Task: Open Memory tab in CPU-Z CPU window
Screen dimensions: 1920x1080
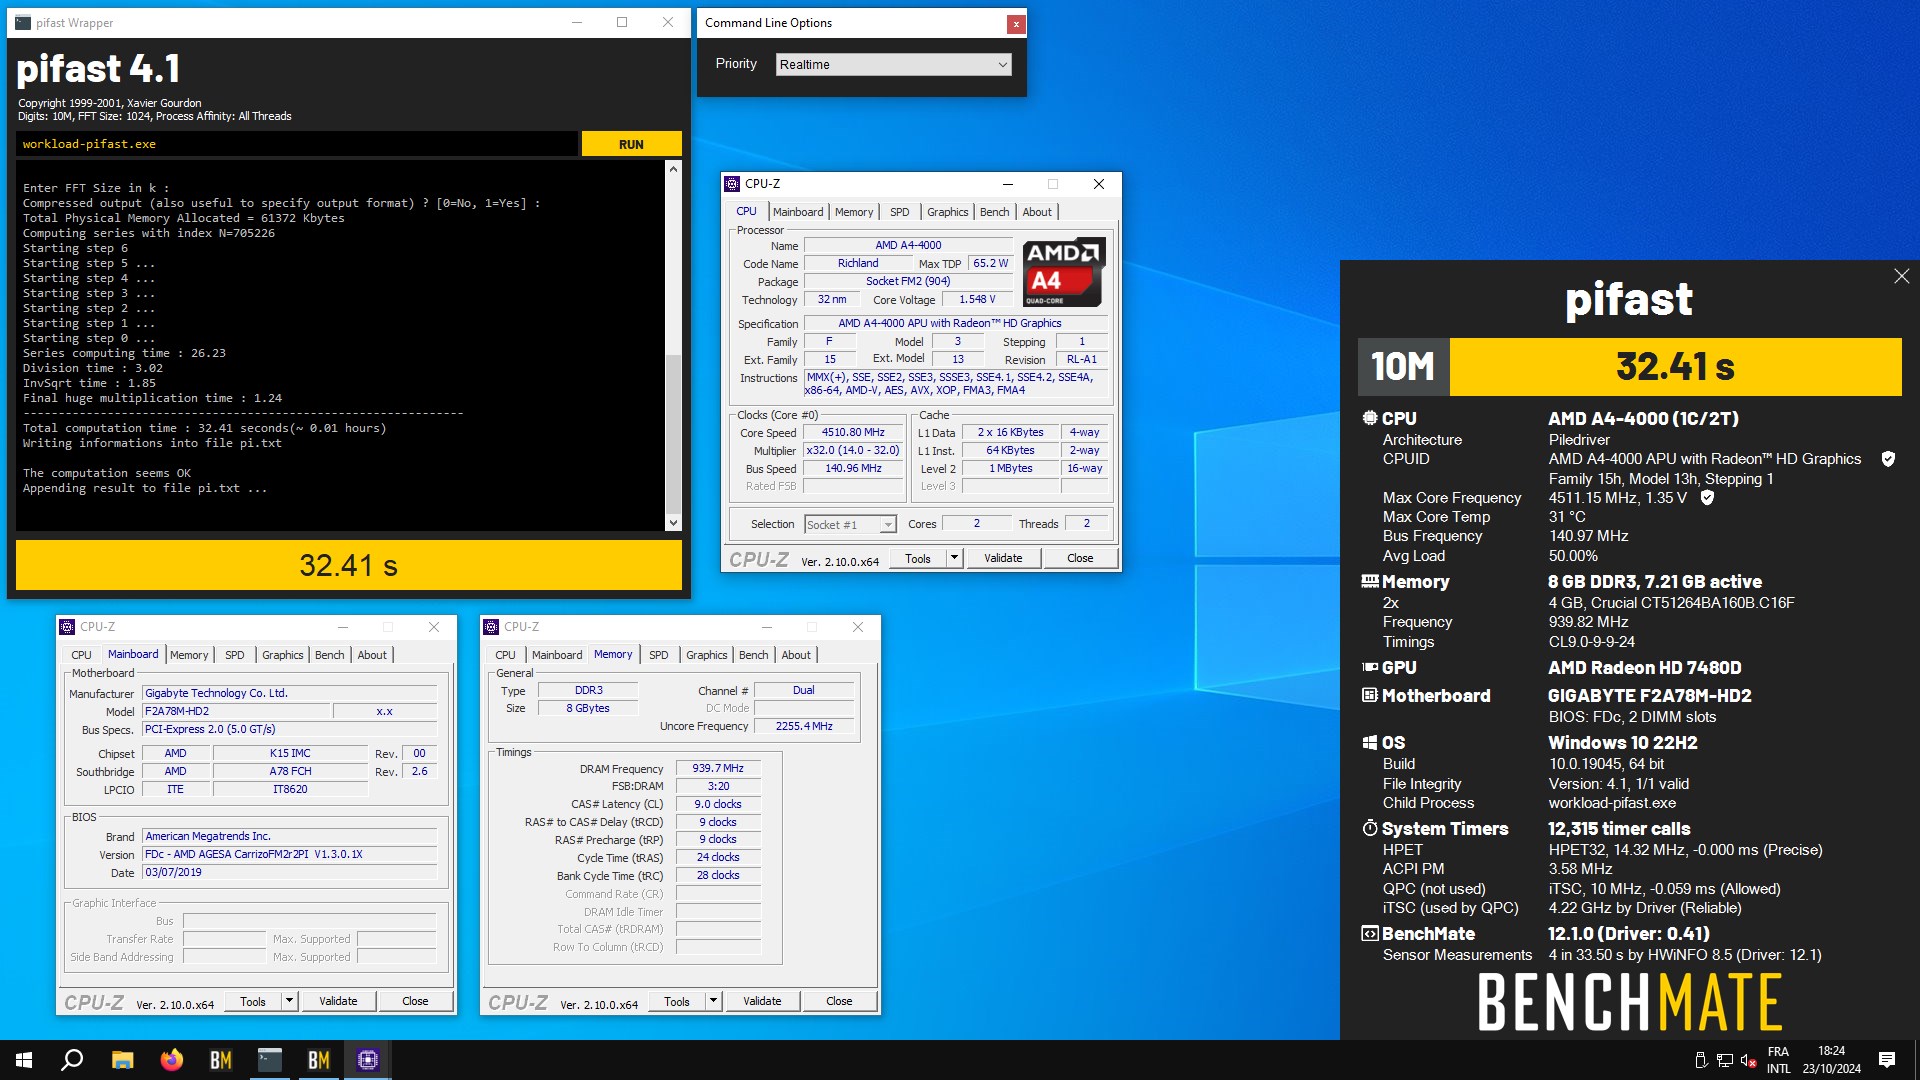Action: click(854, 212)
